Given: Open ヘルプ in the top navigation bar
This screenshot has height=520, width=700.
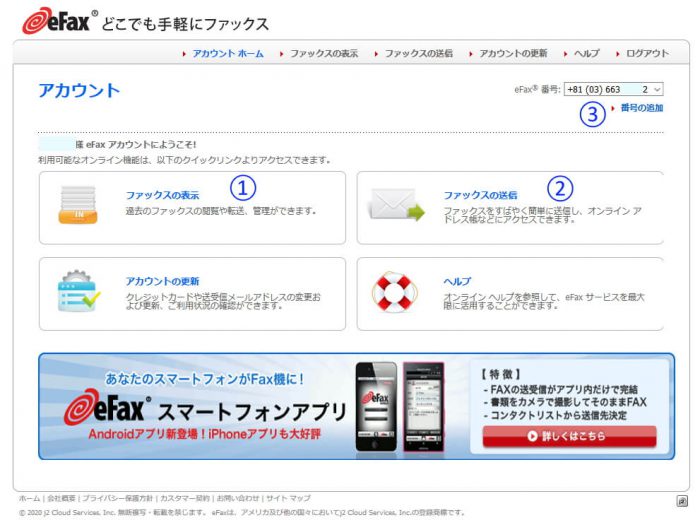Looking at the screenshot, I should coord(587,54).
